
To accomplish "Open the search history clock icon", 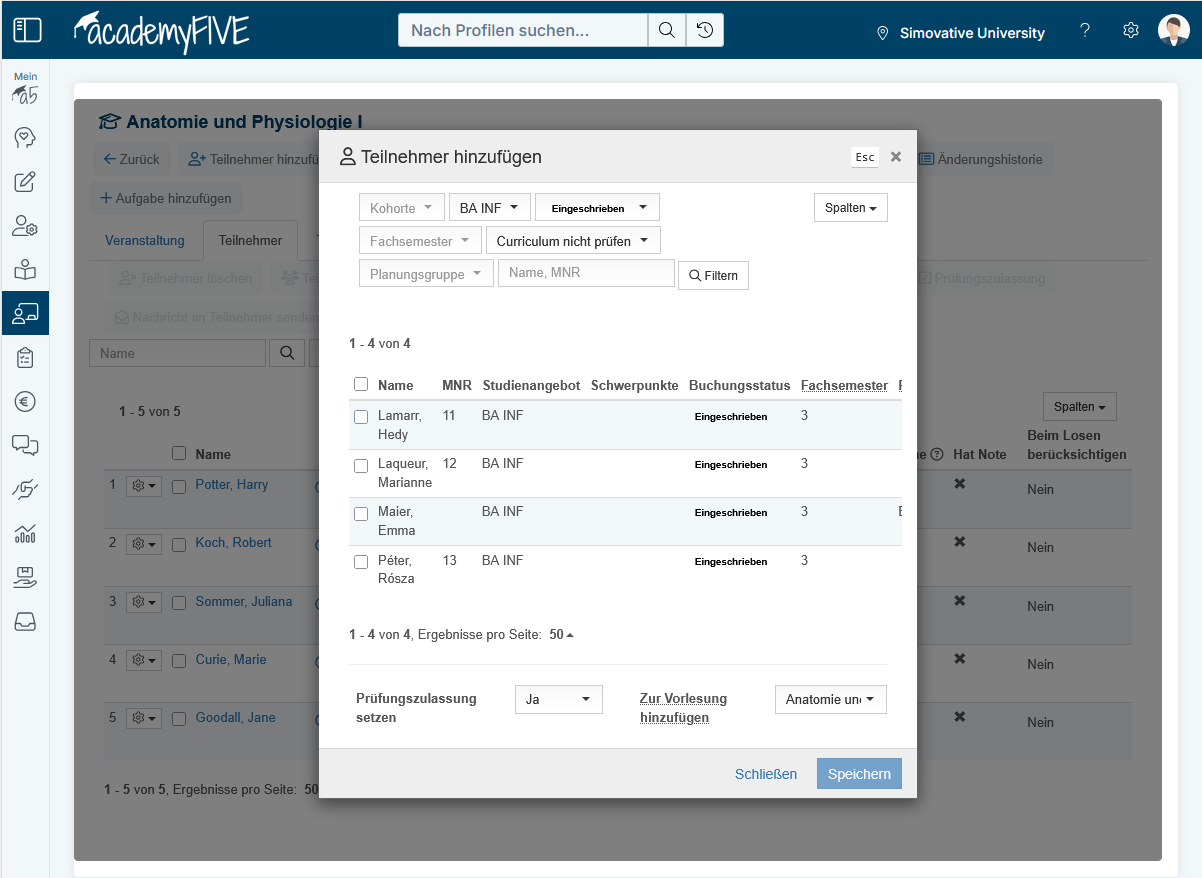I will pyautogui.click(x=705, y=30).
